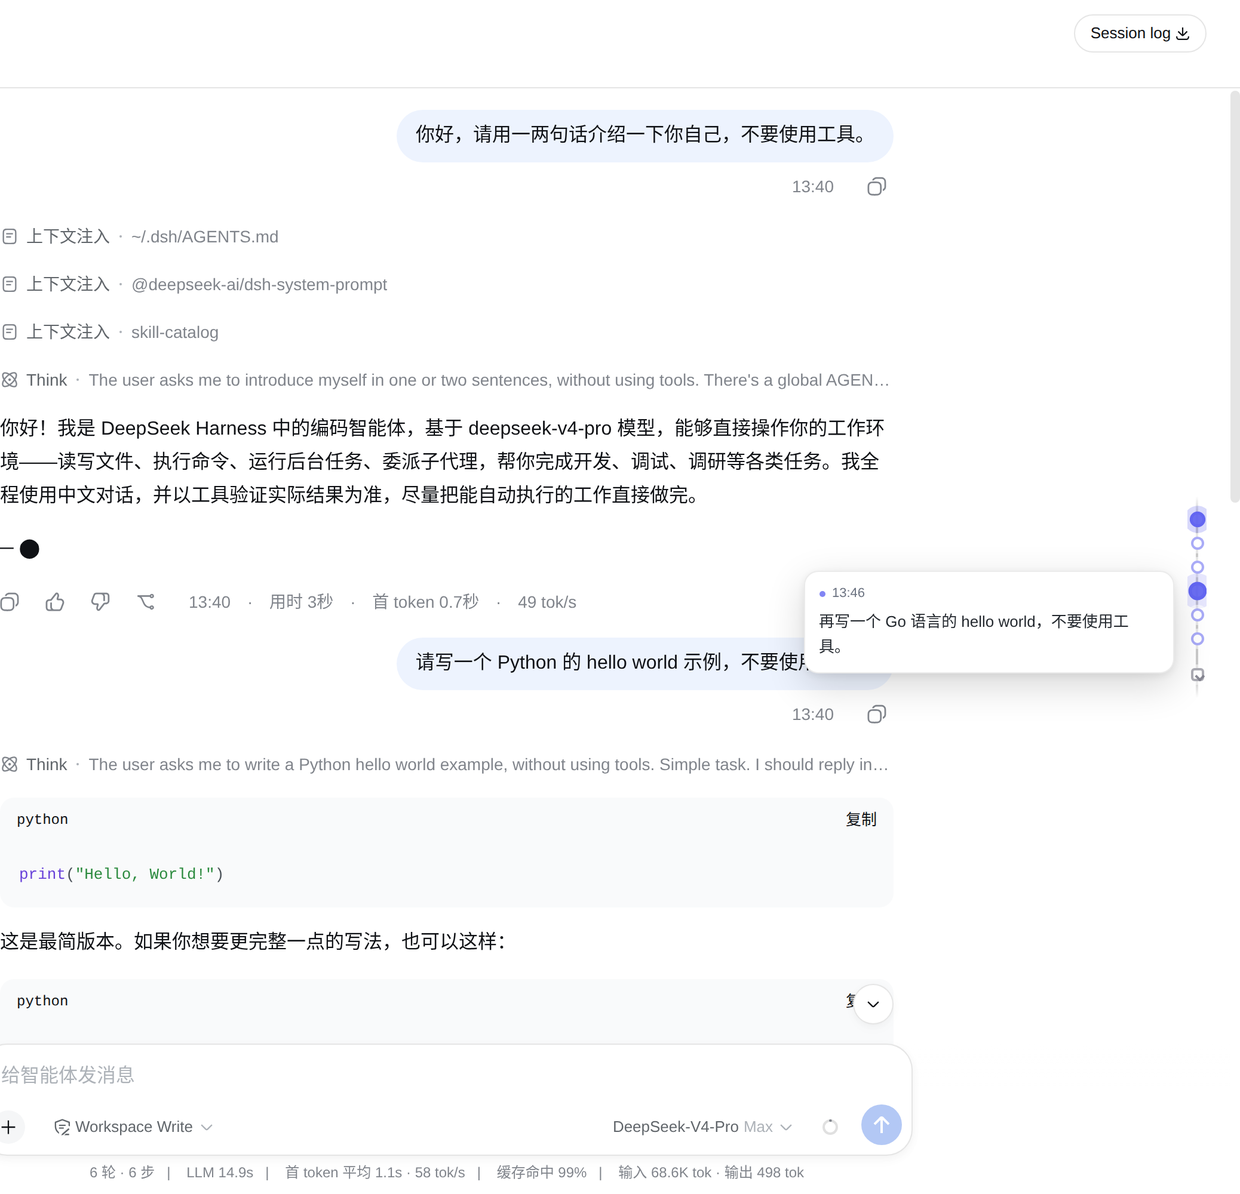
Task: Jump to bottom with the round chevron-down button
Action: point(873,1004)
